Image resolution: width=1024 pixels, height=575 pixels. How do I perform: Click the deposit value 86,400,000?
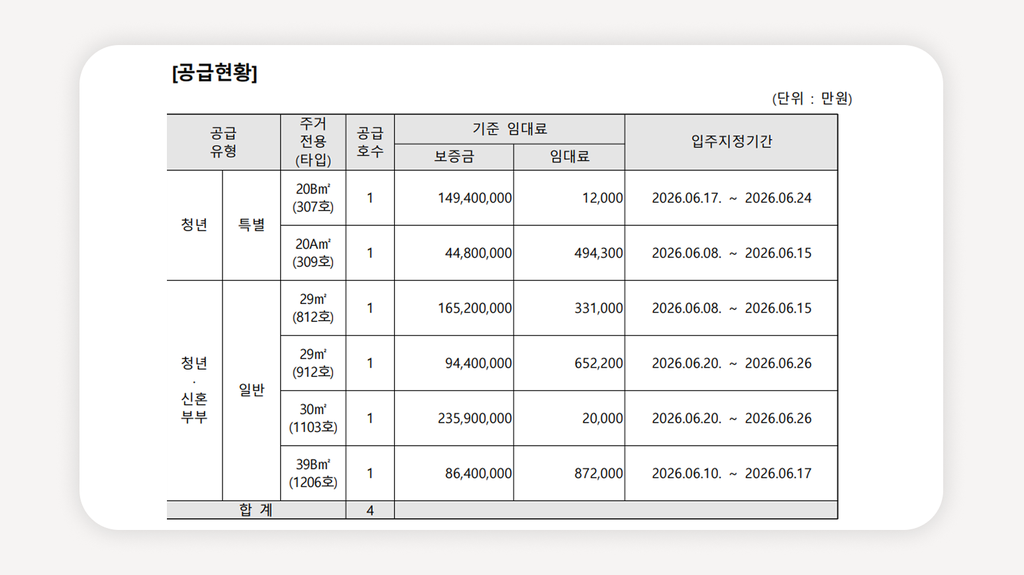[x=478, y=473]
